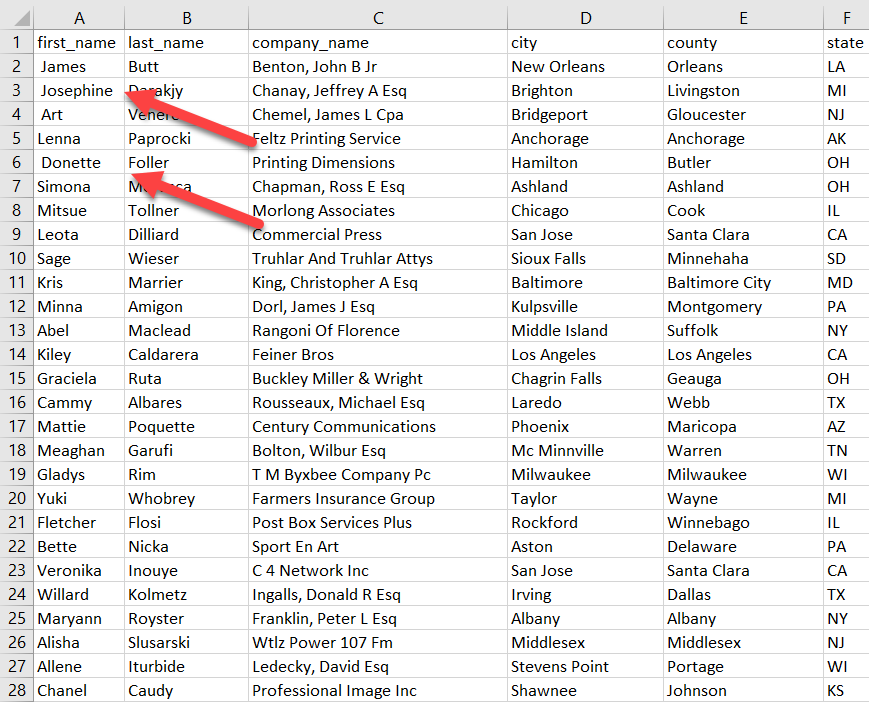Select the New Orleans city cell

pos(557,67)
